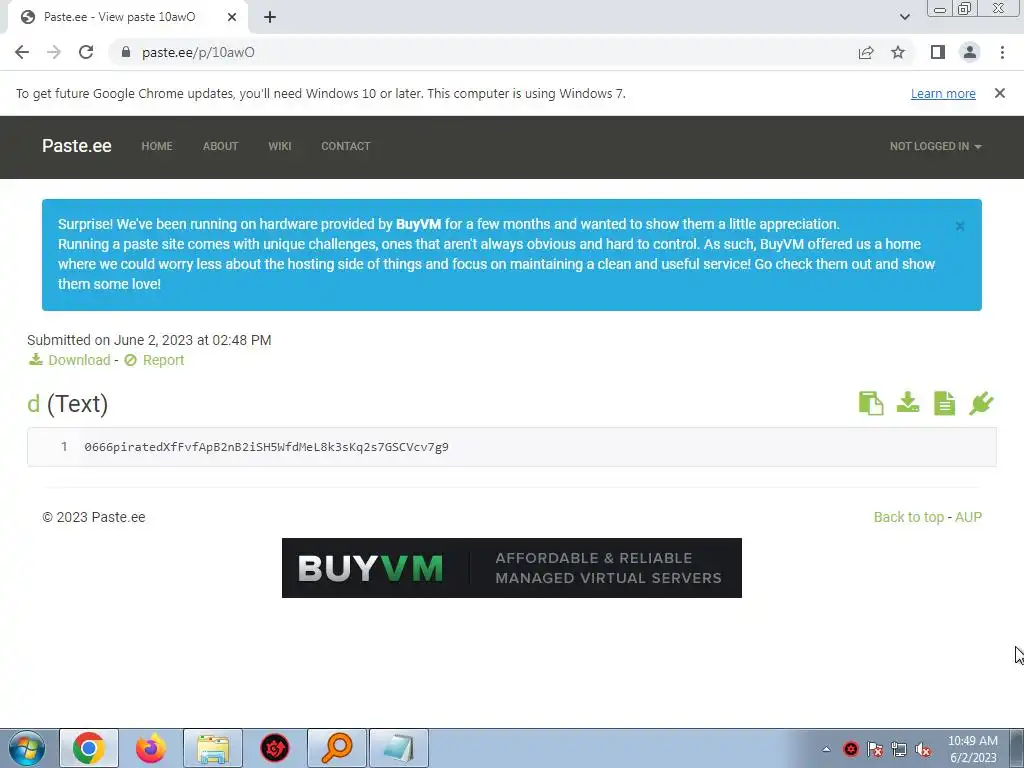1024x768 pixels.
Task: Open volume control tray icon
Action: (x=923, y=749)
